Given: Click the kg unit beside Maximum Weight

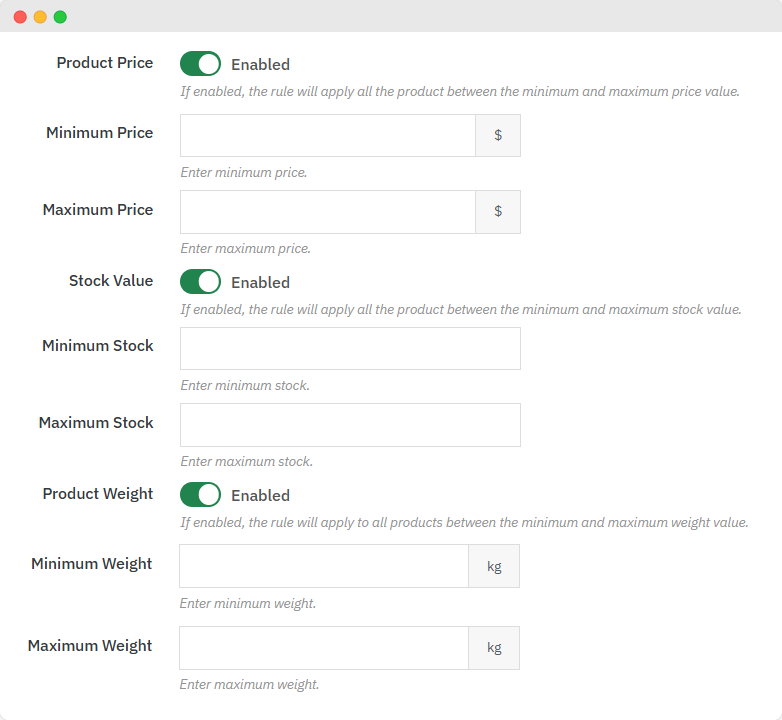Looking at the screenshot, I should pyautogui.click(x=494, y=648).
